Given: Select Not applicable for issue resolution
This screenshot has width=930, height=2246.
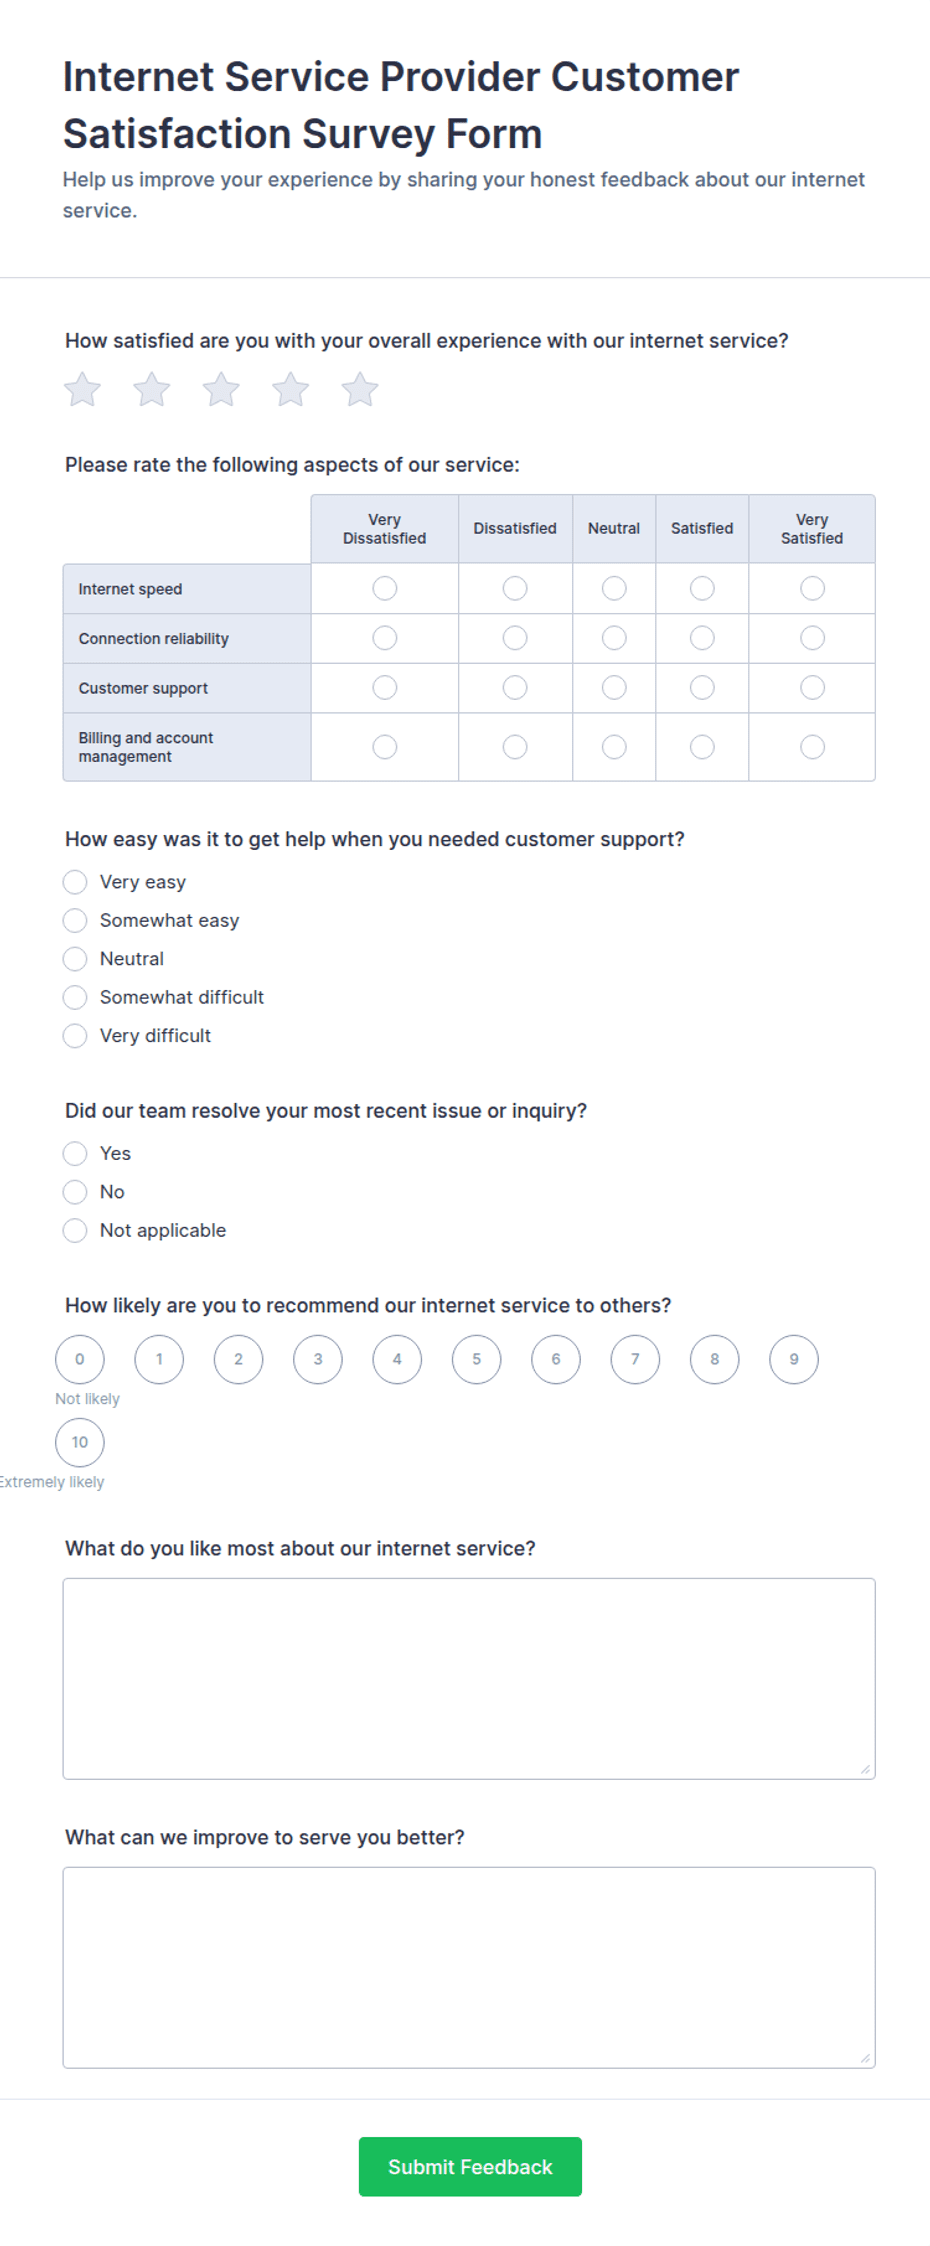Looking at the screenshot, I should [x=75, y=1230].
